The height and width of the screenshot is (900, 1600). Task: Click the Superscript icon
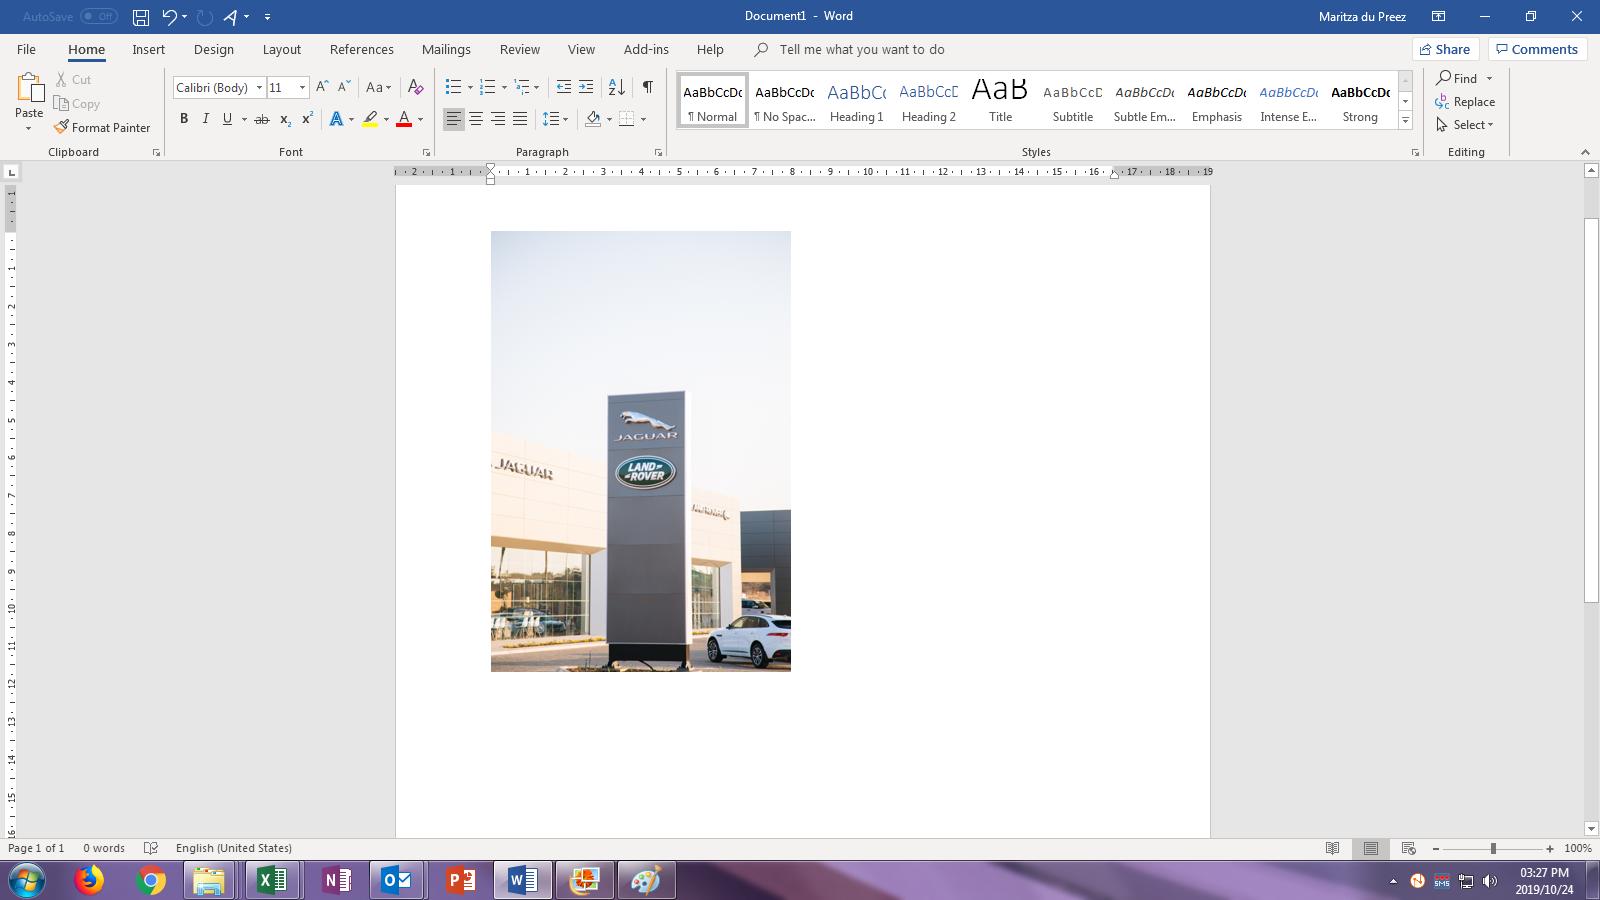point(307,119)
